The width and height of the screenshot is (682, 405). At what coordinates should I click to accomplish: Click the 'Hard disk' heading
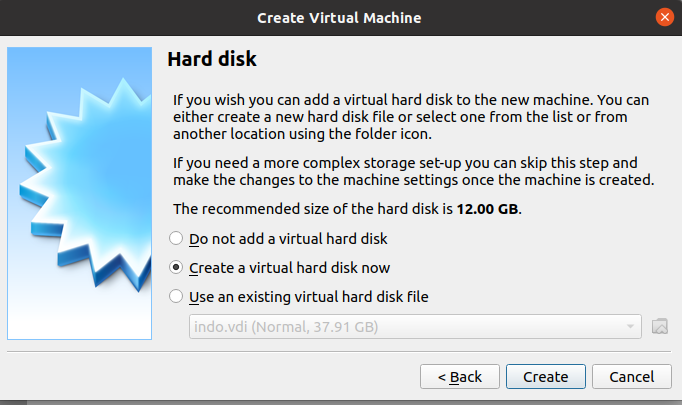(x=212, y=59)
